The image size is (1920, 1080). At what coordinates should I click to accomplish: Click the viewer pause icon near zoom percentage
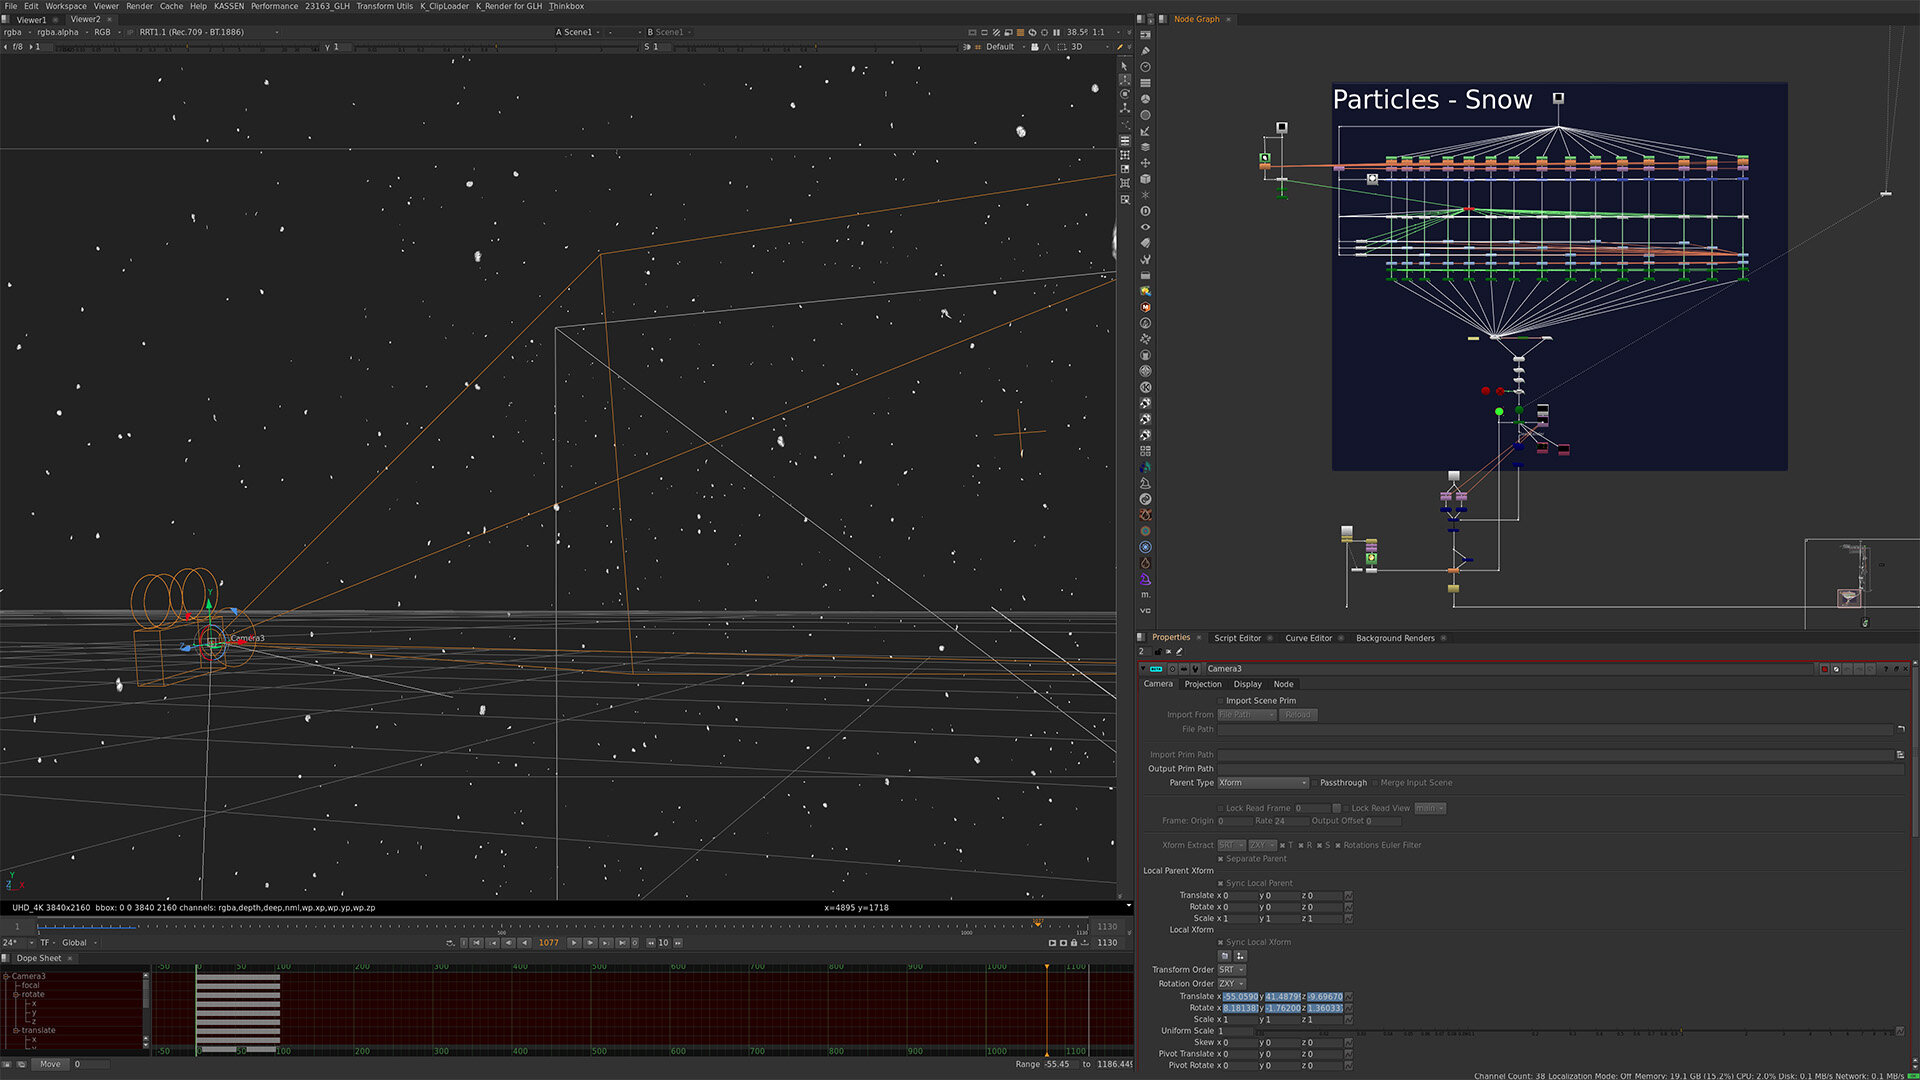tap(1057, 32)
